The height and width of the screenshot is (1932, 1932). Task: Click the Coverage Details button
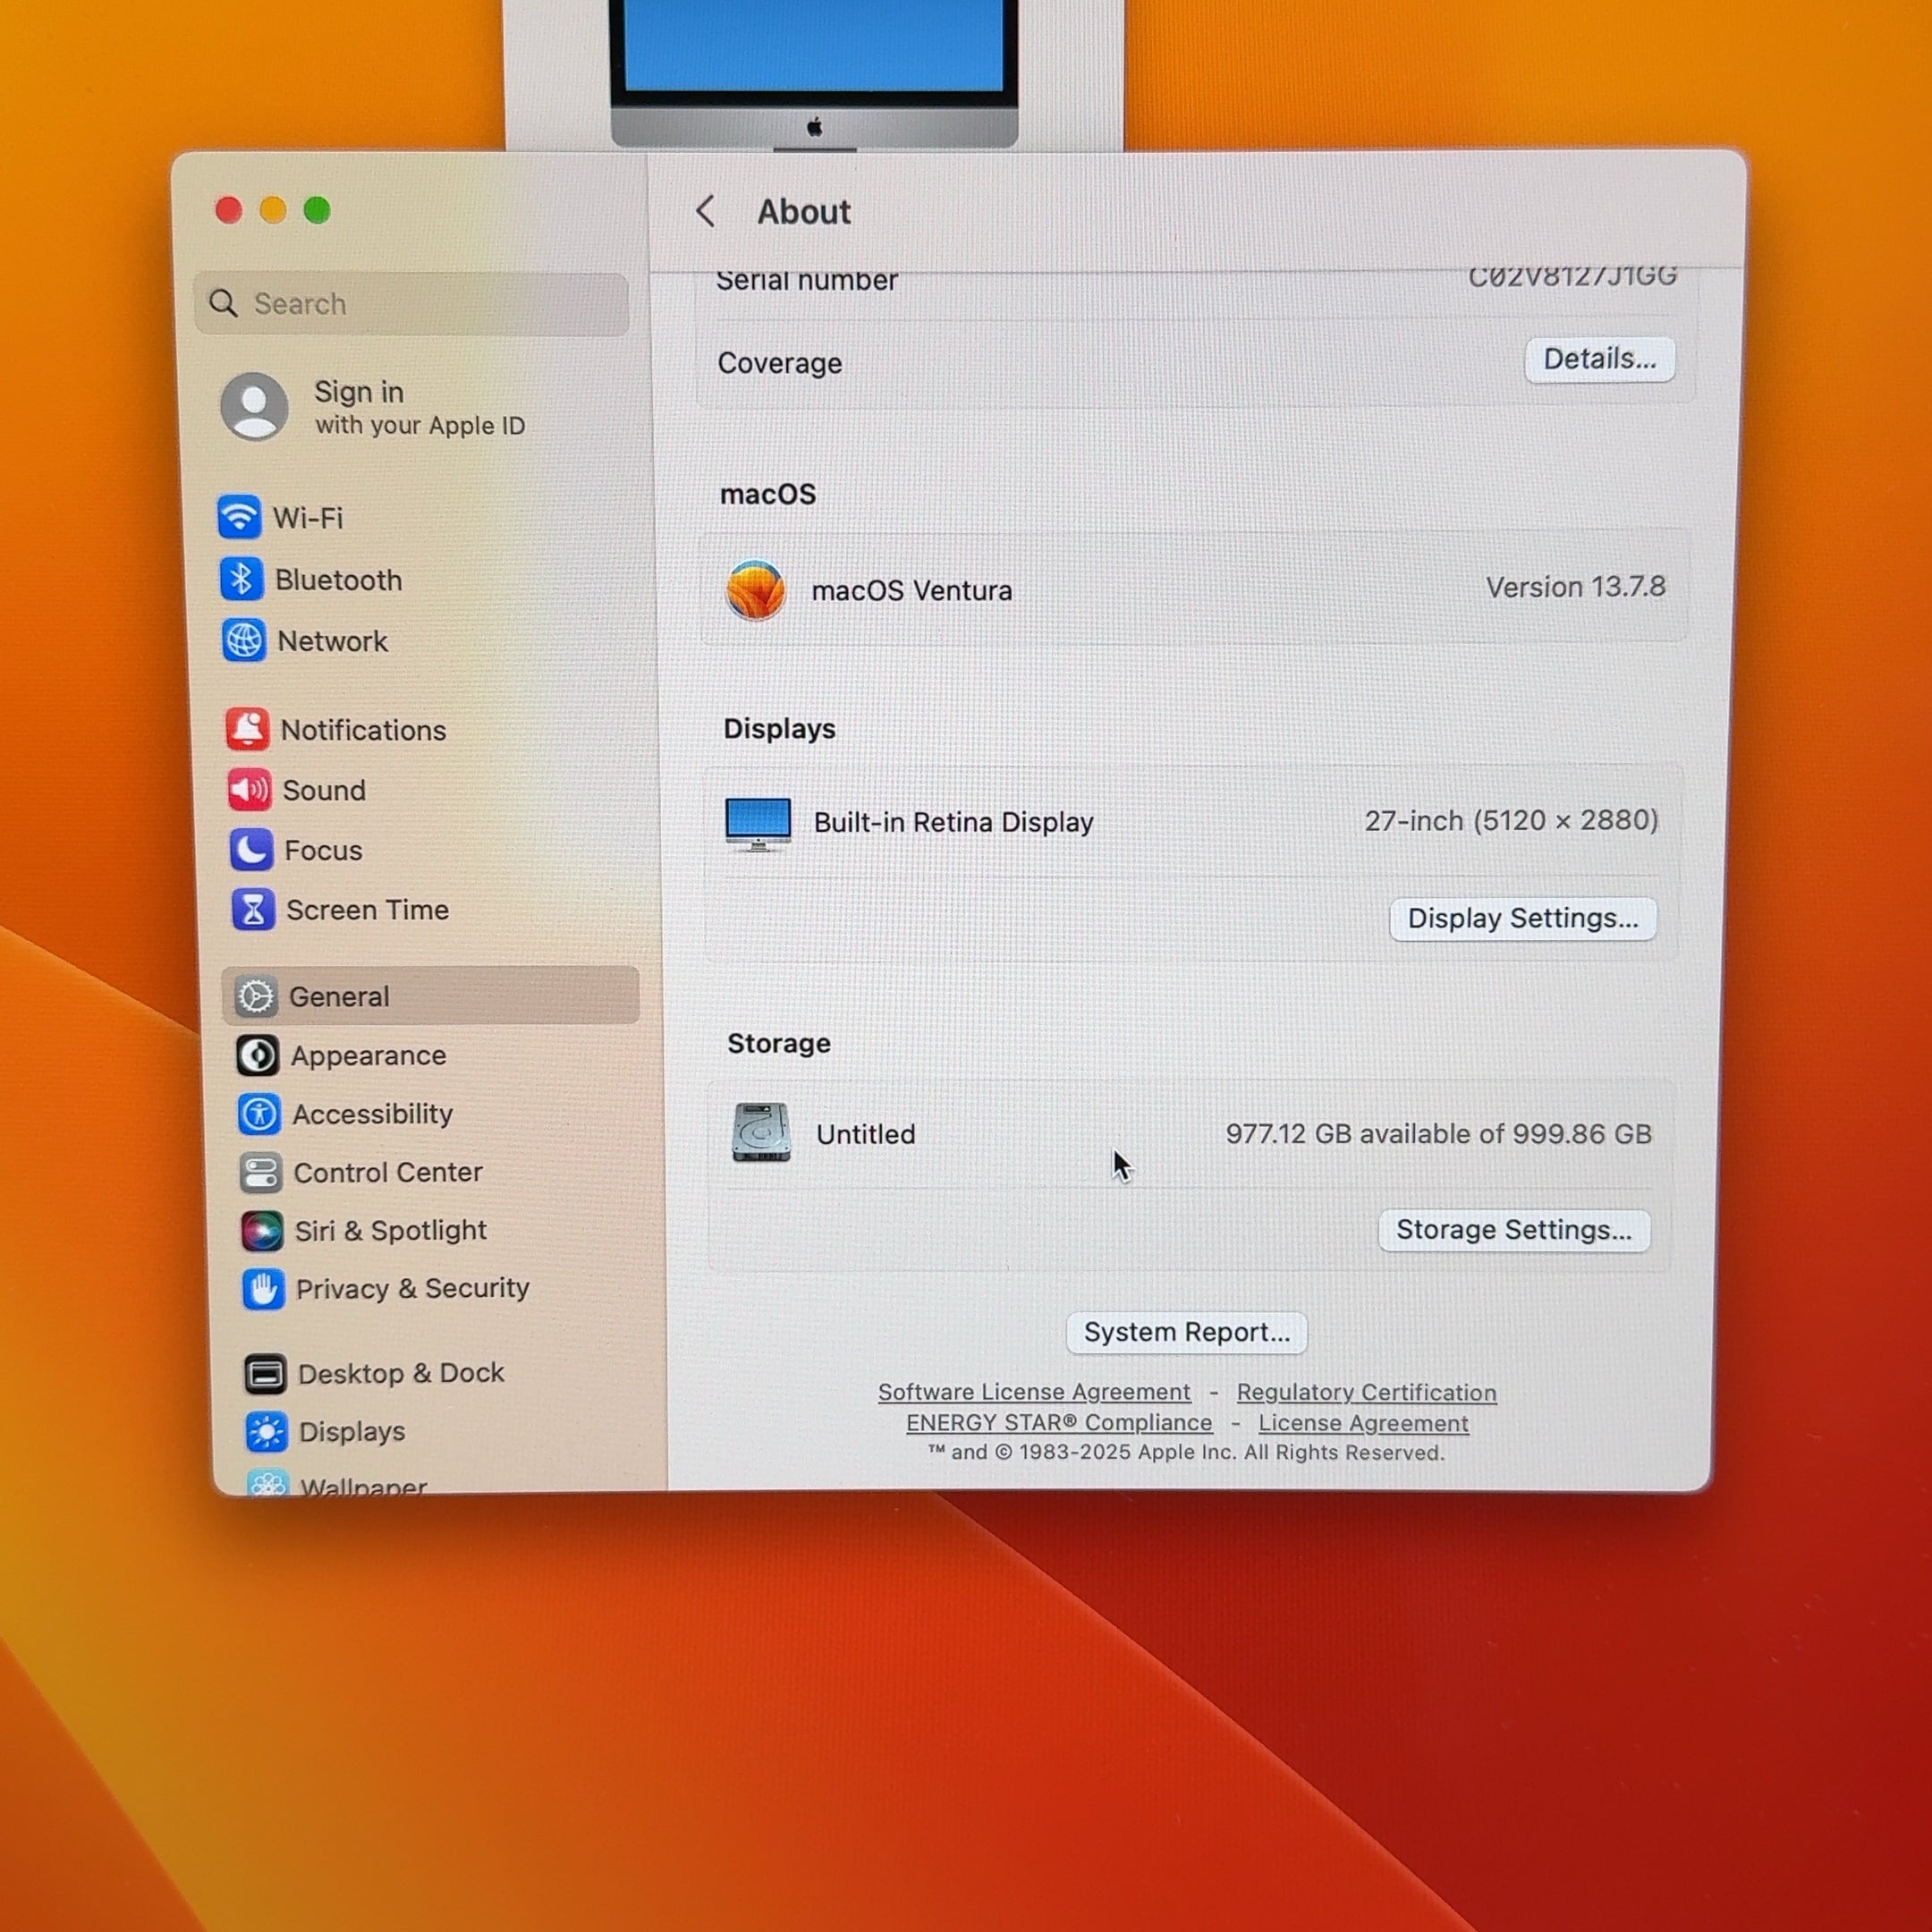click(1599, 359)
